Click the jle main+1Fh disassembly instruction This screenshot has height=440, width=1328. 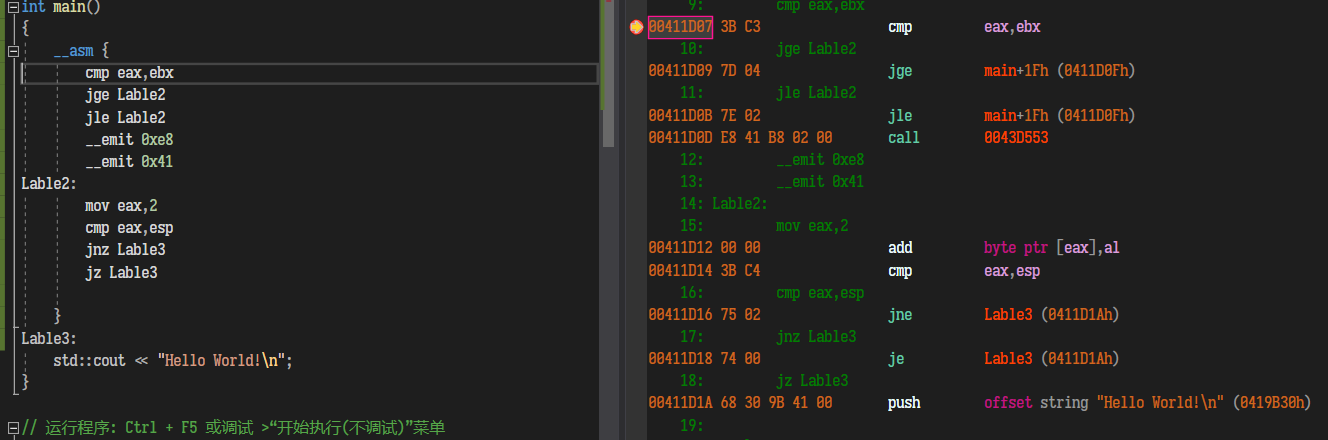(1011, 116)
